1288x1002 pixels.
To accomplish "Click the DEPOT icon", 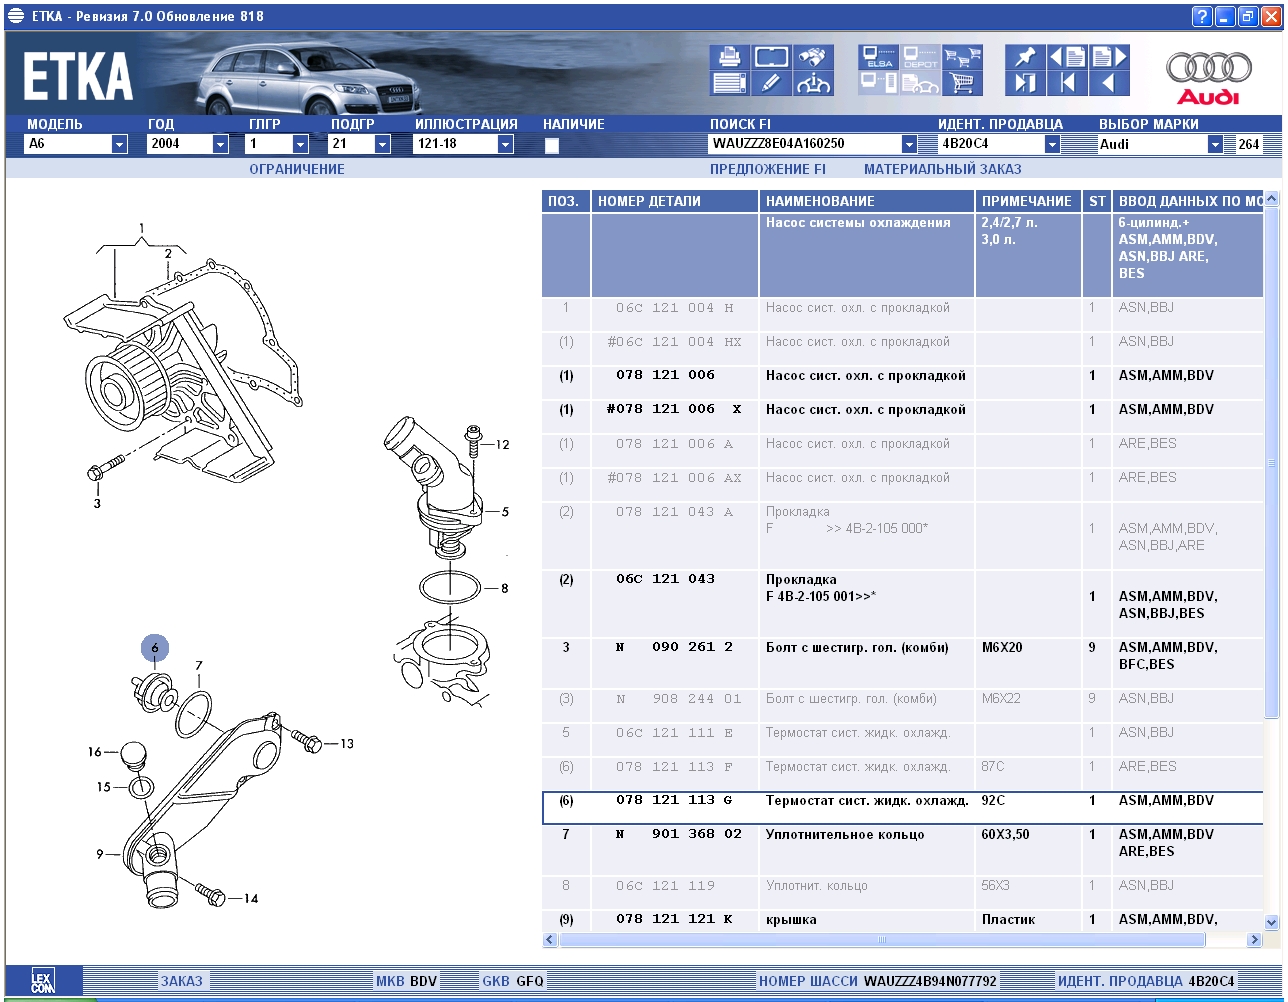I will [x=920, y=57].
